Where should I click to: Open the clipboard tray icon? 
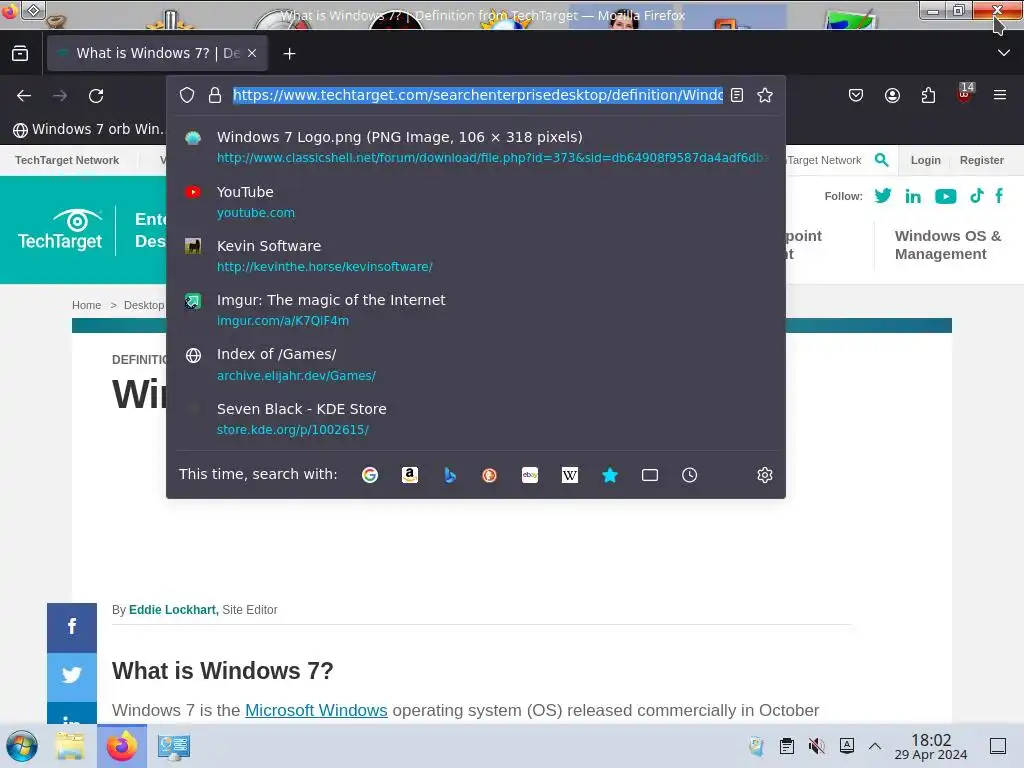(787, 746)
